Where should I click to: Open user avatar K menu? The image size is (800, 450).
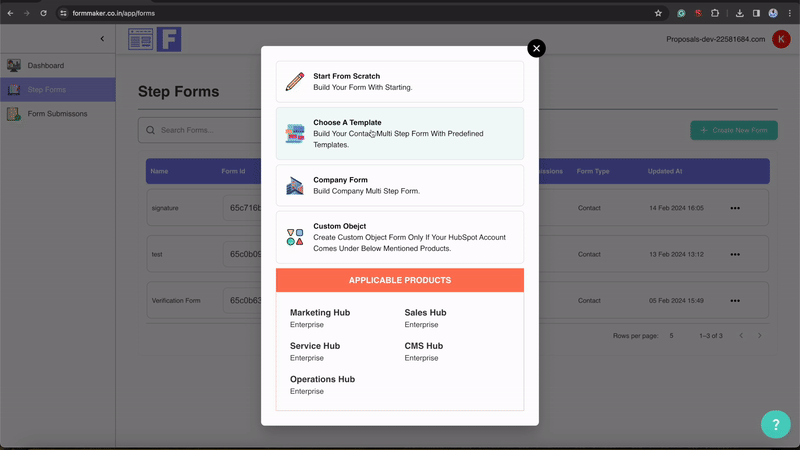coord(781,39)
